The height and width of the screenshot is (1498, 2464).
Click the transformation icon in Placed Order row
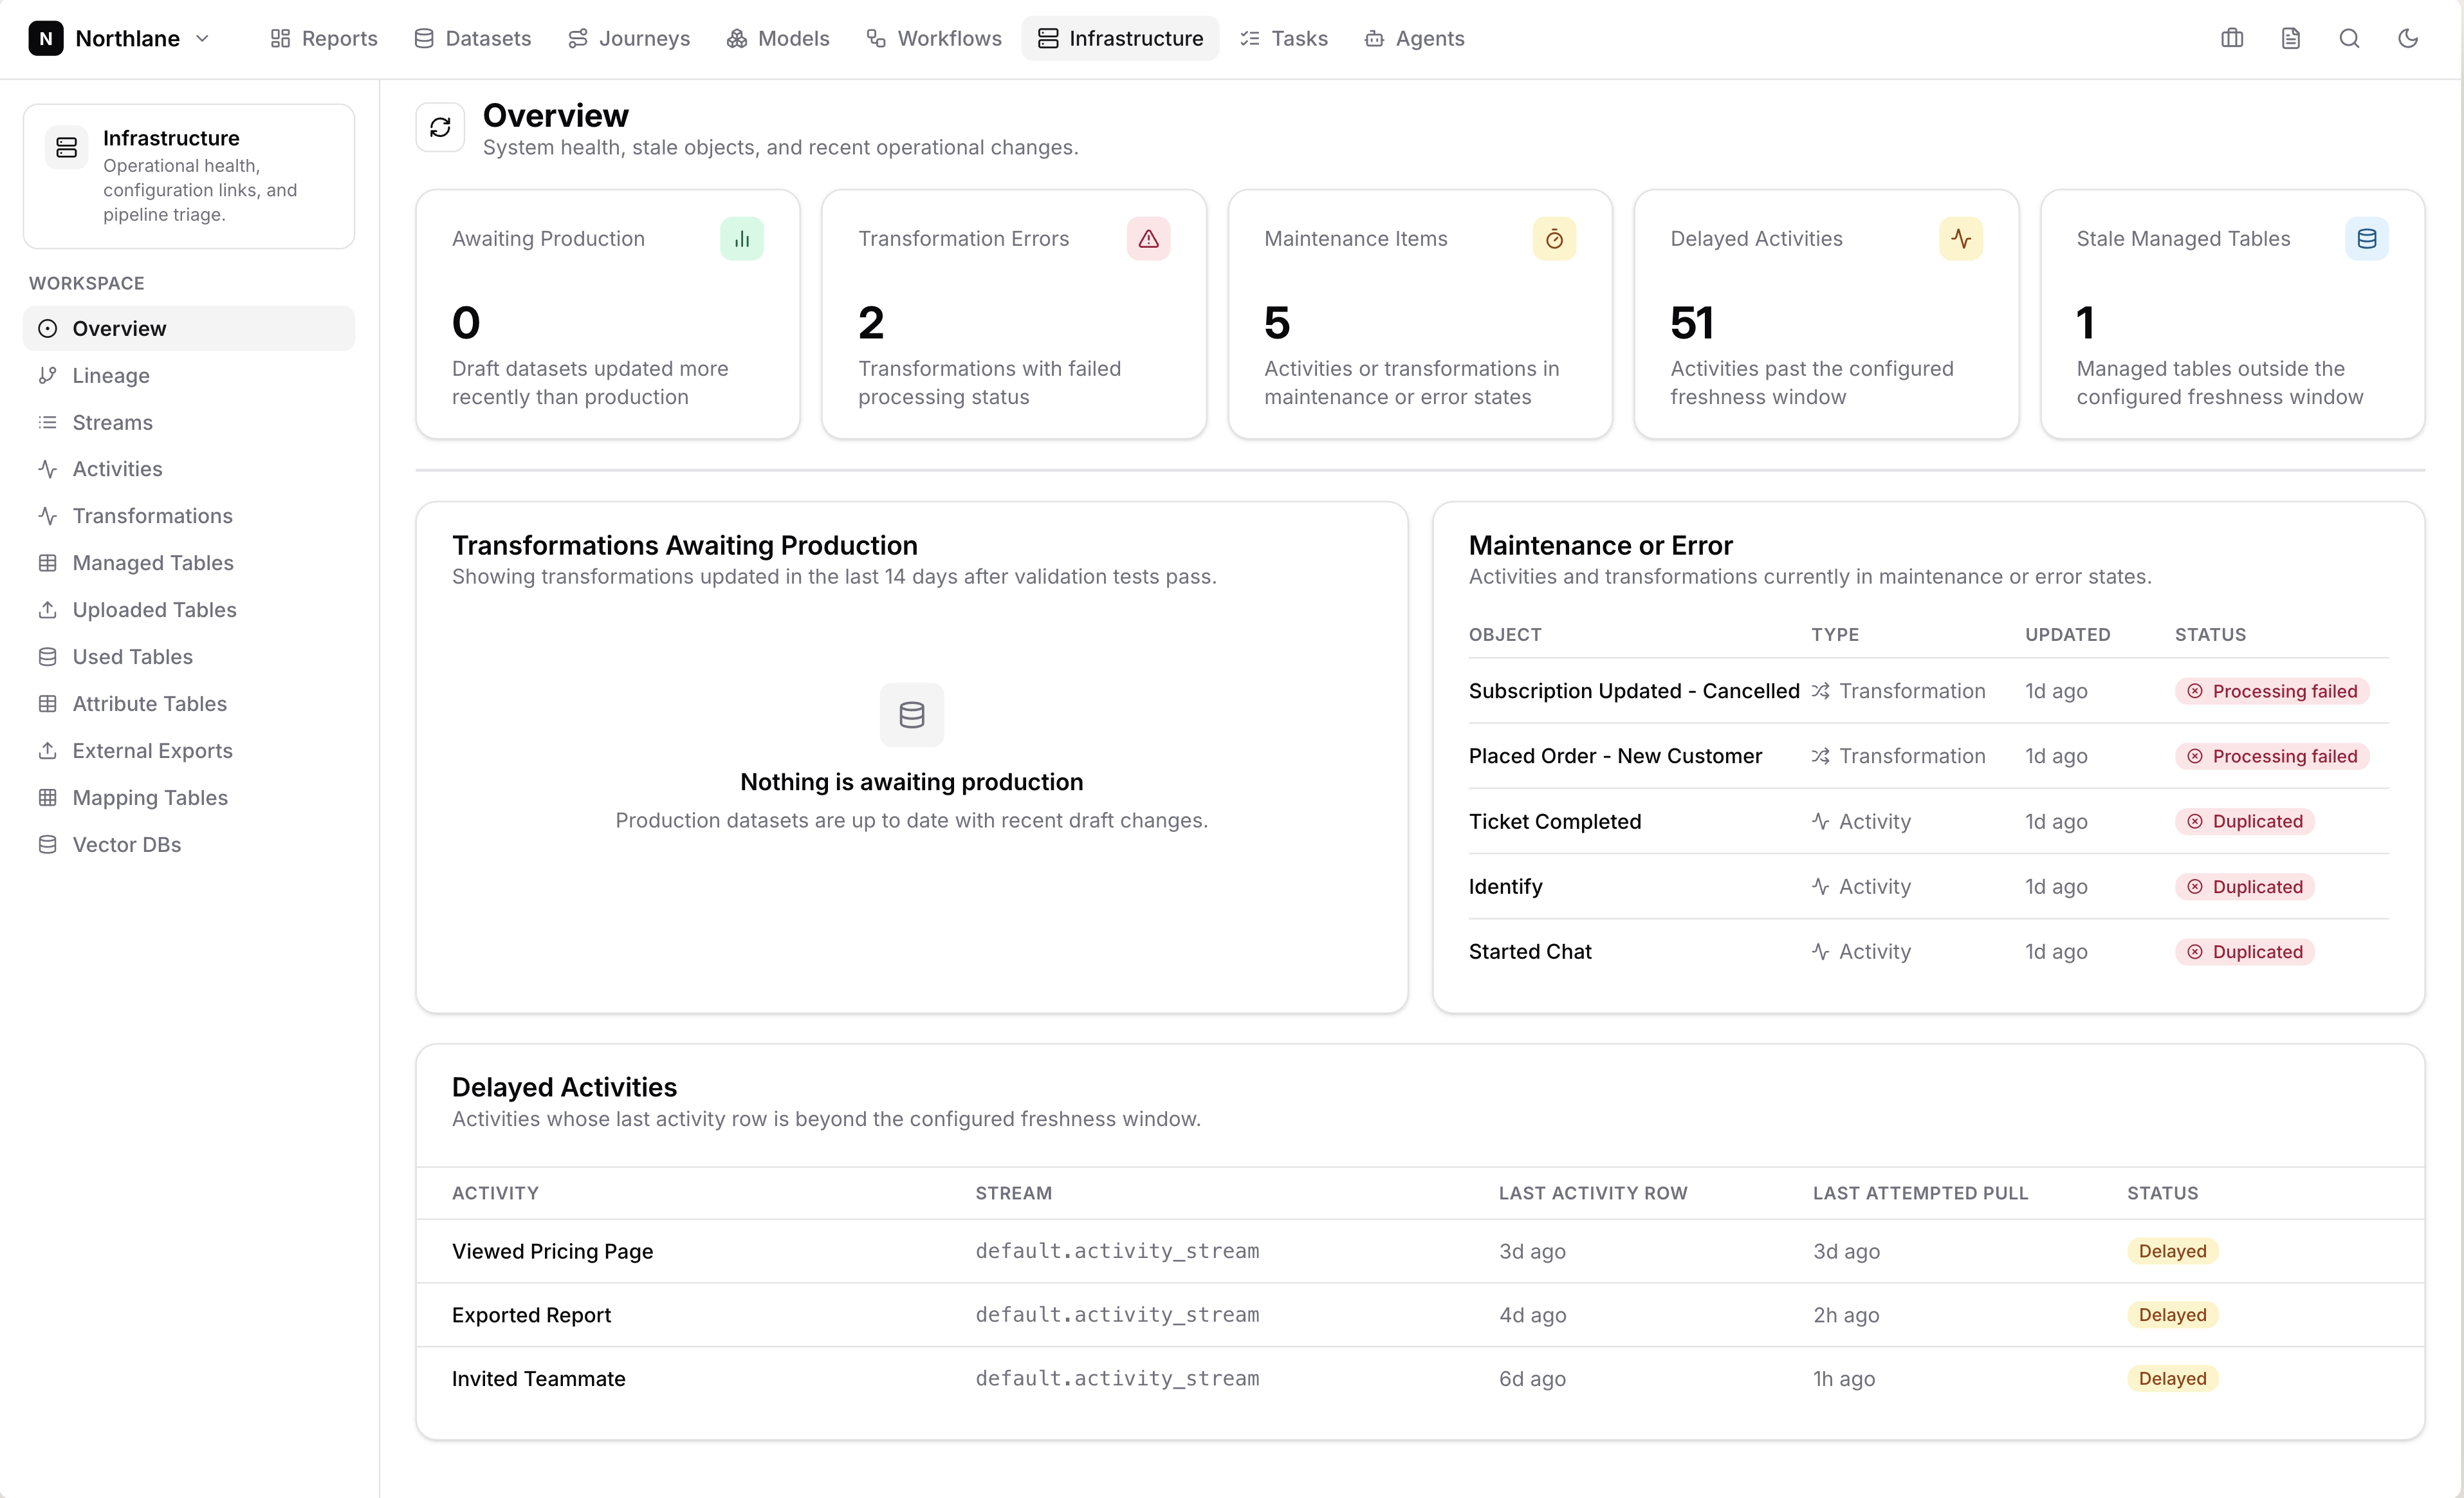click(x=1820, y=756)
